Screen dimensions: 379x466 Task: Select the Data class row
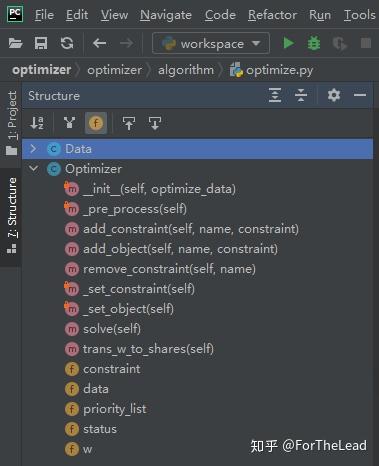(197, 149)
